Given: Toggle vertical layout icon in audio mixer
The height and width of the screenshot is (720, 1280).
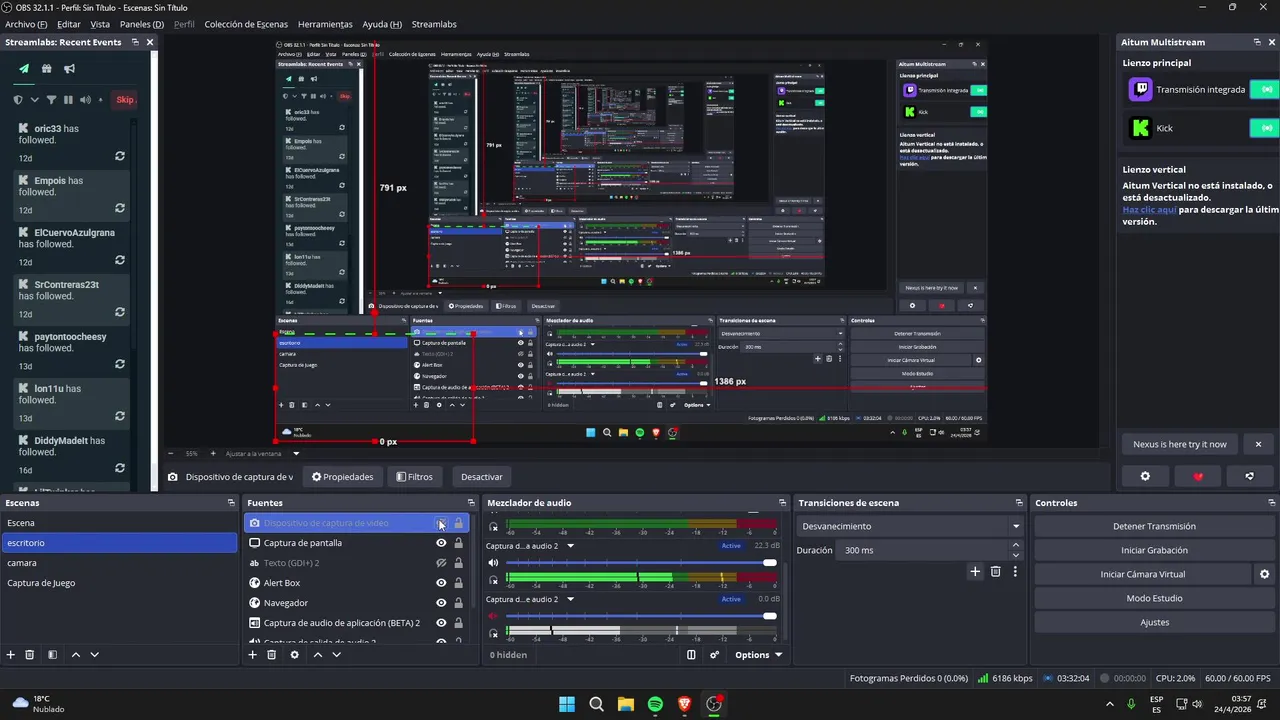Looking at the screenshot, I should pyautogui.click(x=691, y=655).
